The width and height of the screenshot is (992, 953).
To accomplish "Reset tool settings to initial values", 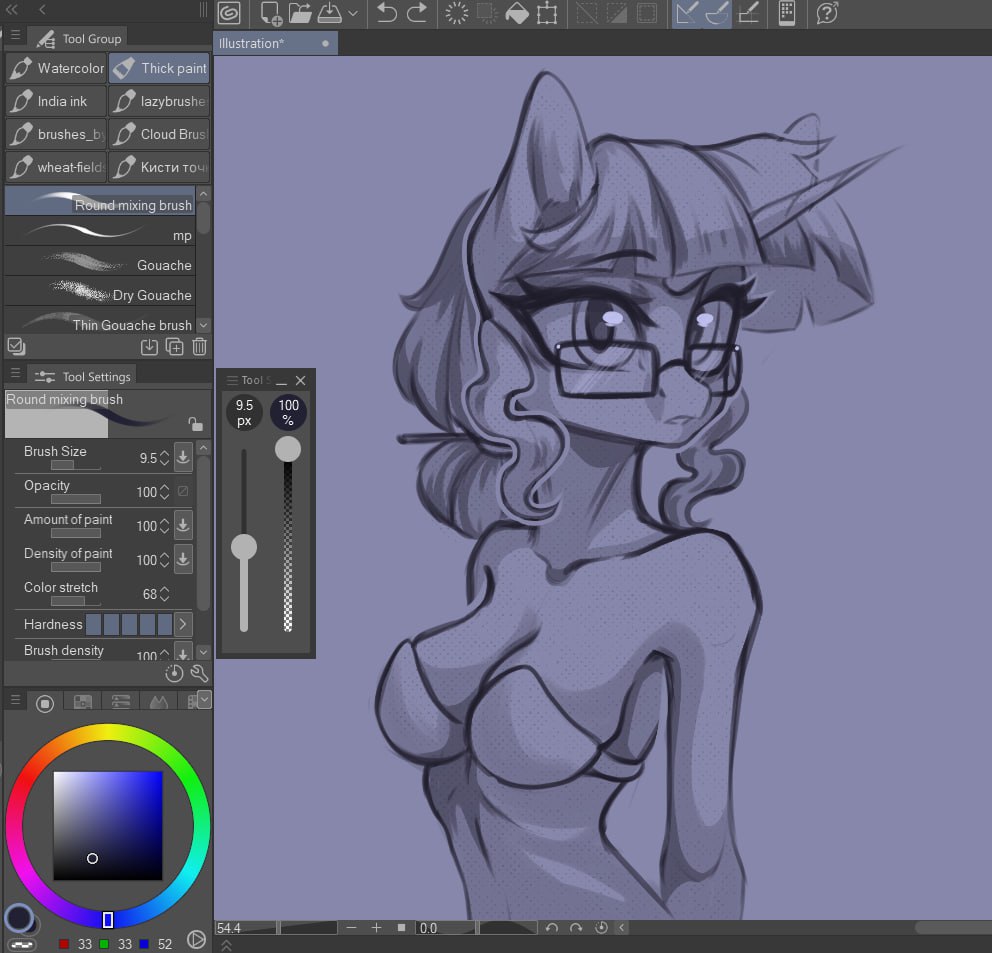I will click(x=174, y=673).
